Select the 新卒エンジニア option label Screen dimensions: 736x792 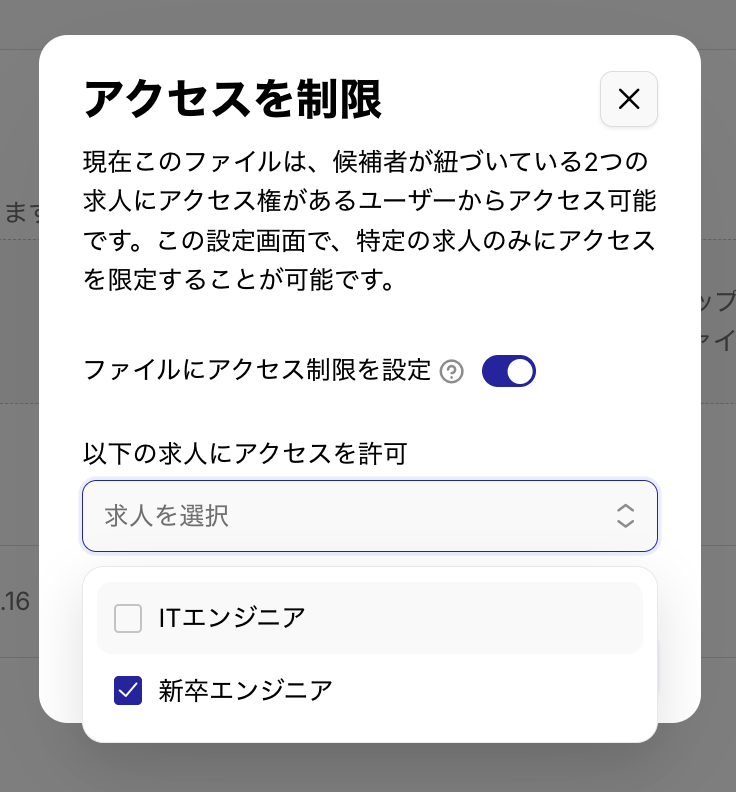245,690
